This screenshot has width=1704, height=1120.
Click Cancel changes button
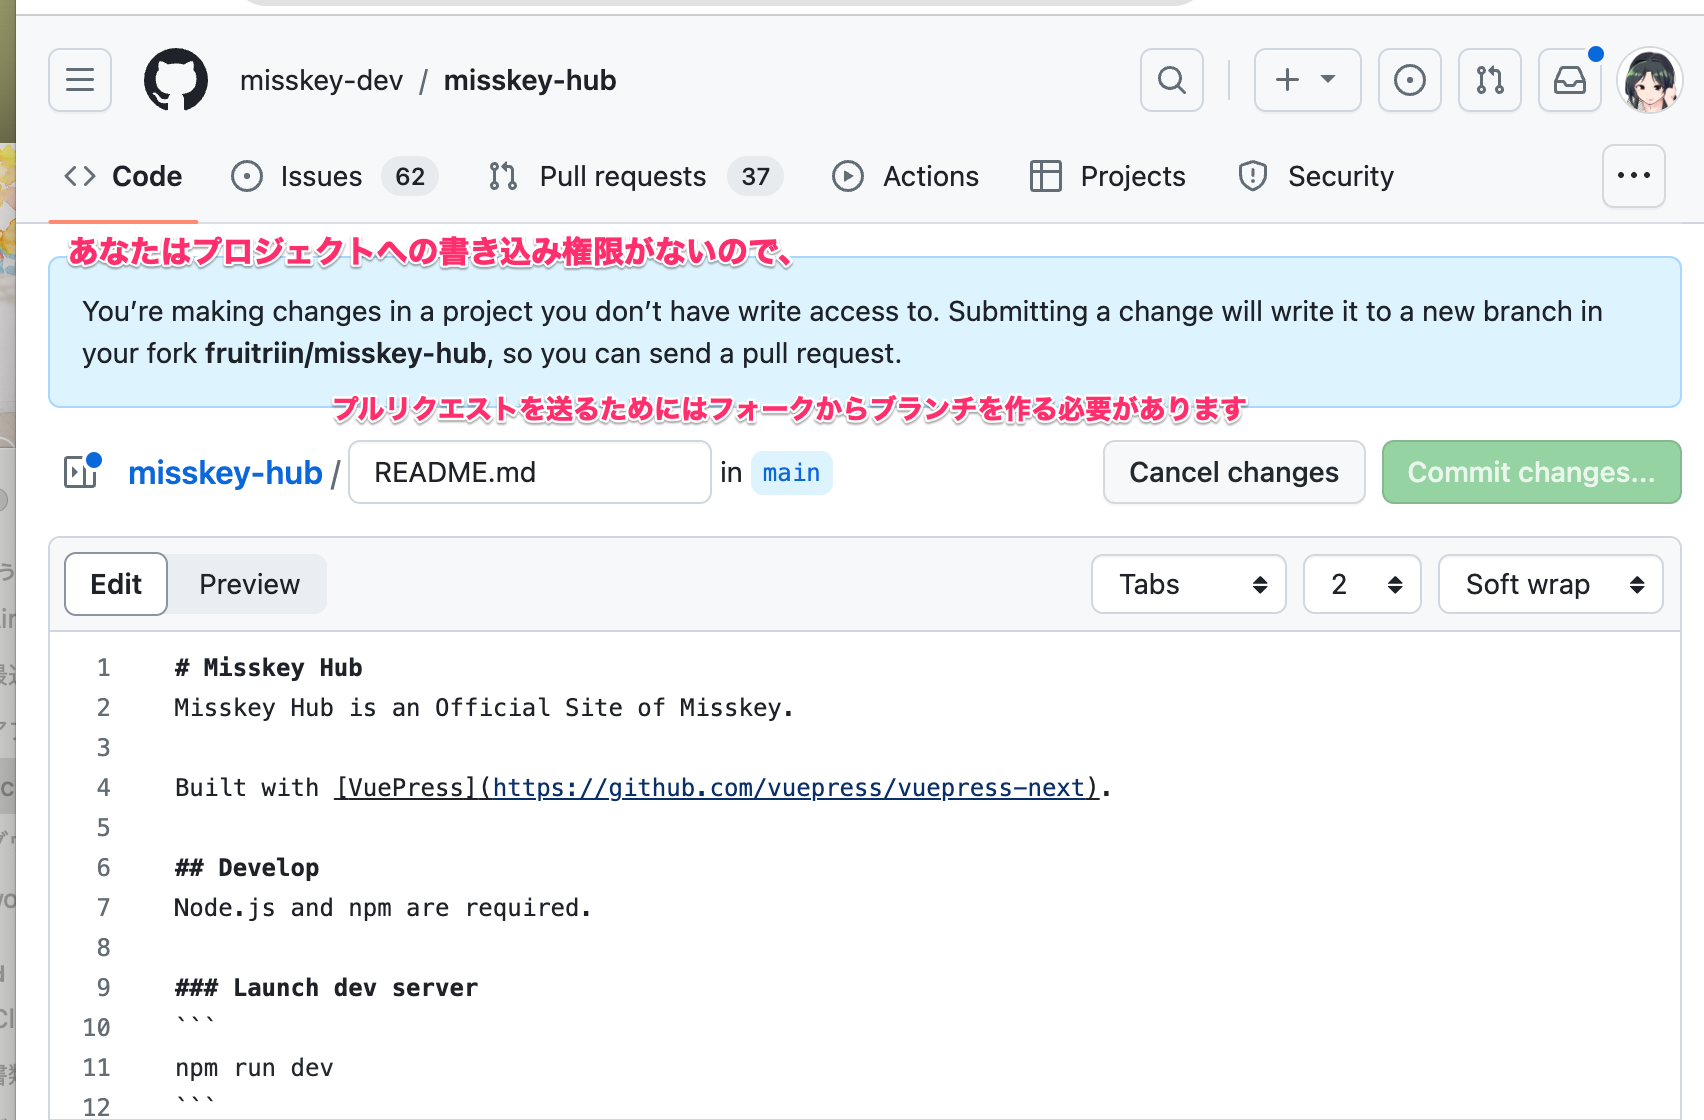coord(1233,472)
